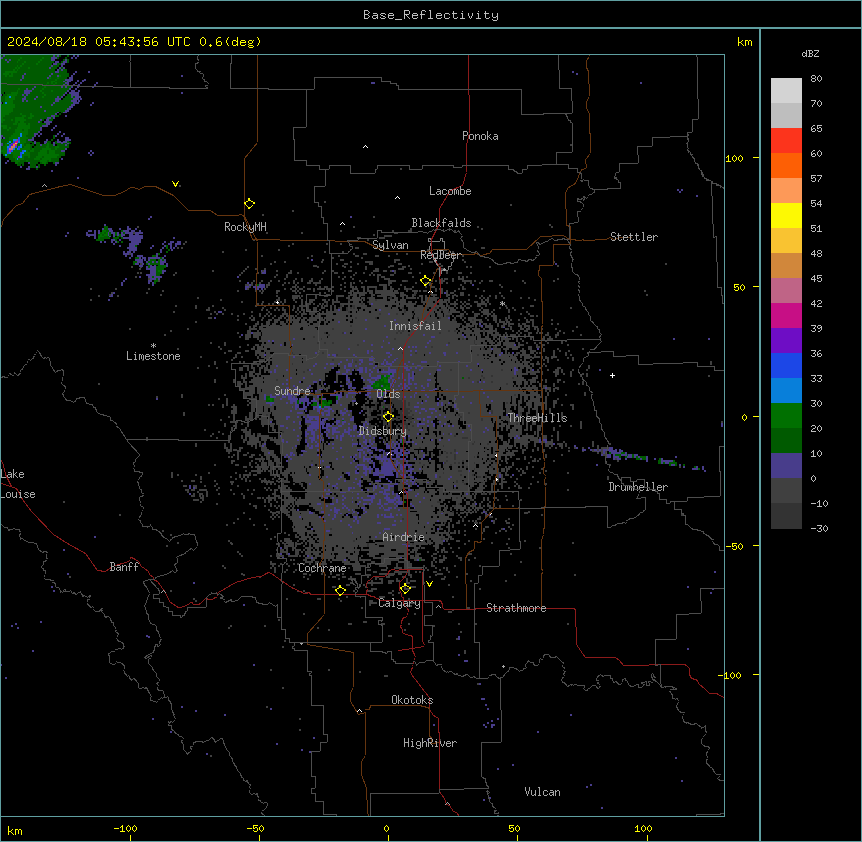Click the asterisk marker above Limestone label
This screenshot has height=842, width=862.
click(x=153, y=346)
